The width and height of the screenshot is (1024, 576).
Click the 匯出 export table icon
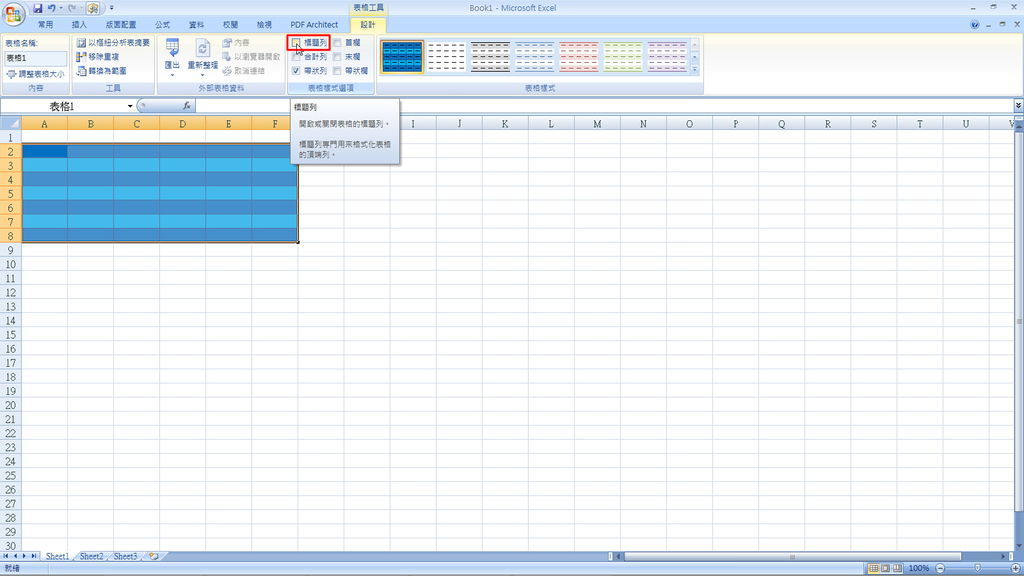(x=172, y=48)
